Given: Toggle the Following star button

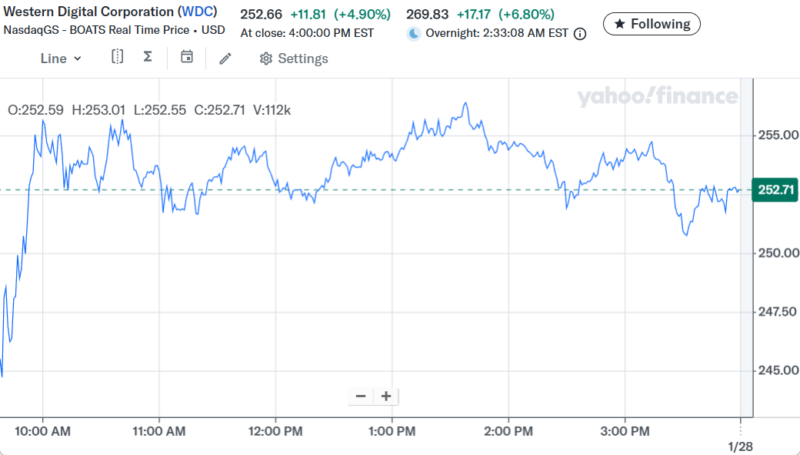Looking at the screenshot, I should [652, 23].
